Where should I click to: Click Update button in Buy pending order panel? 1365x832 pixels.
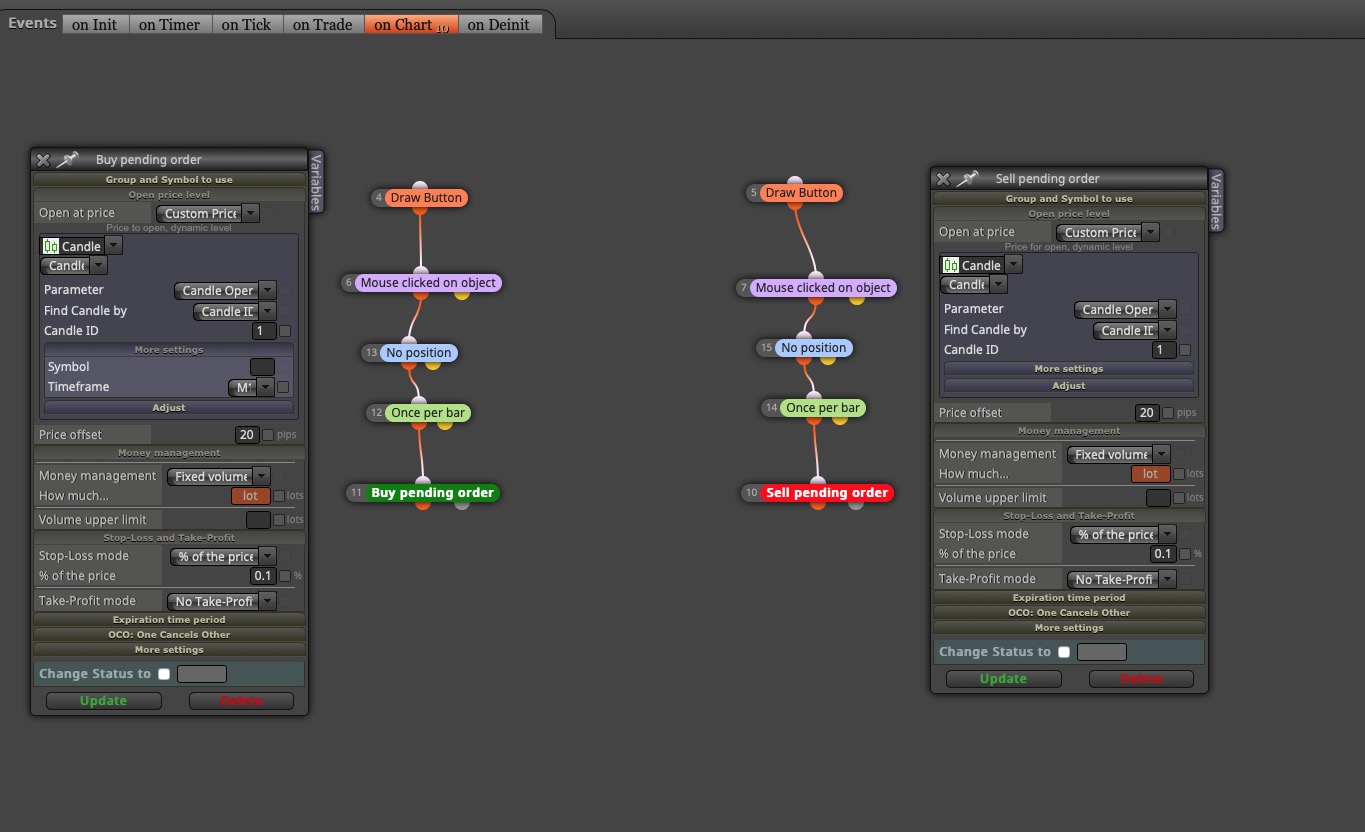pos(104,701)
